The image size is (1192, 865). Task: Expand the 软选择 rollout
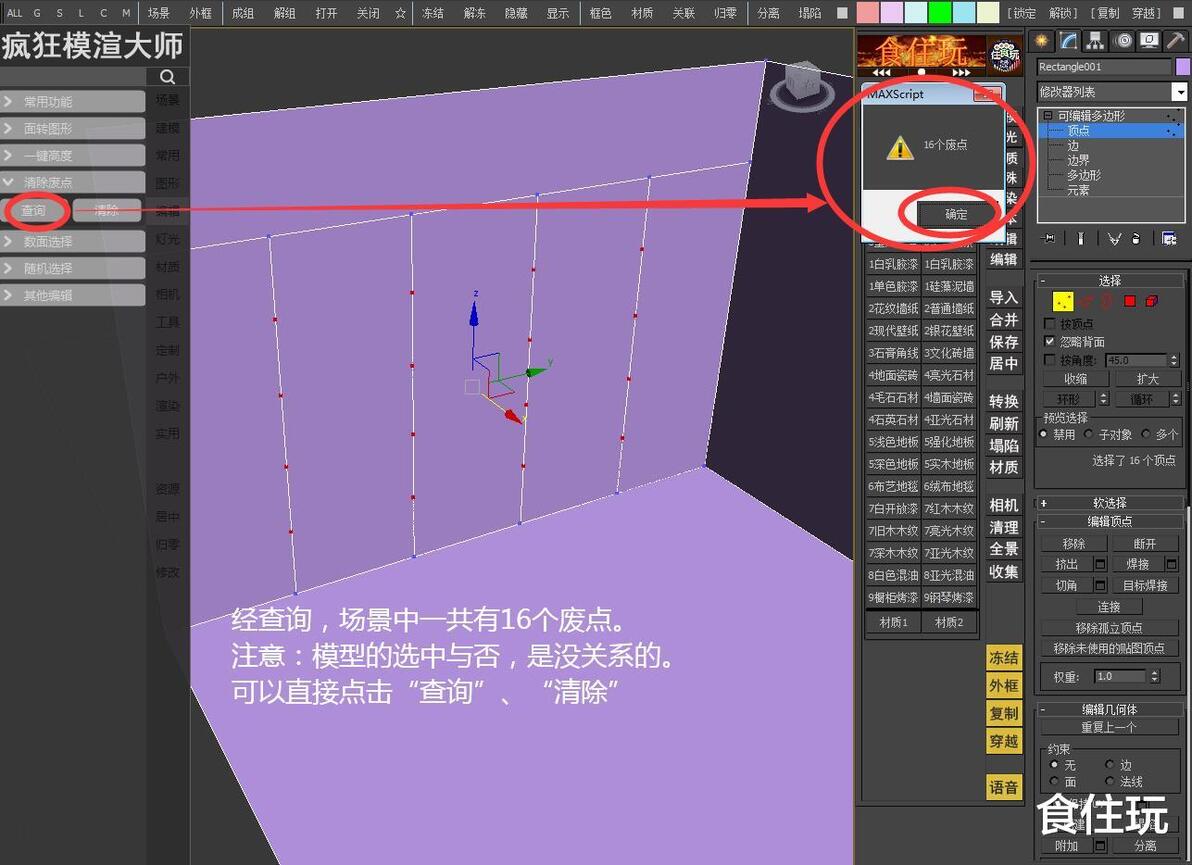[1109, 503]
